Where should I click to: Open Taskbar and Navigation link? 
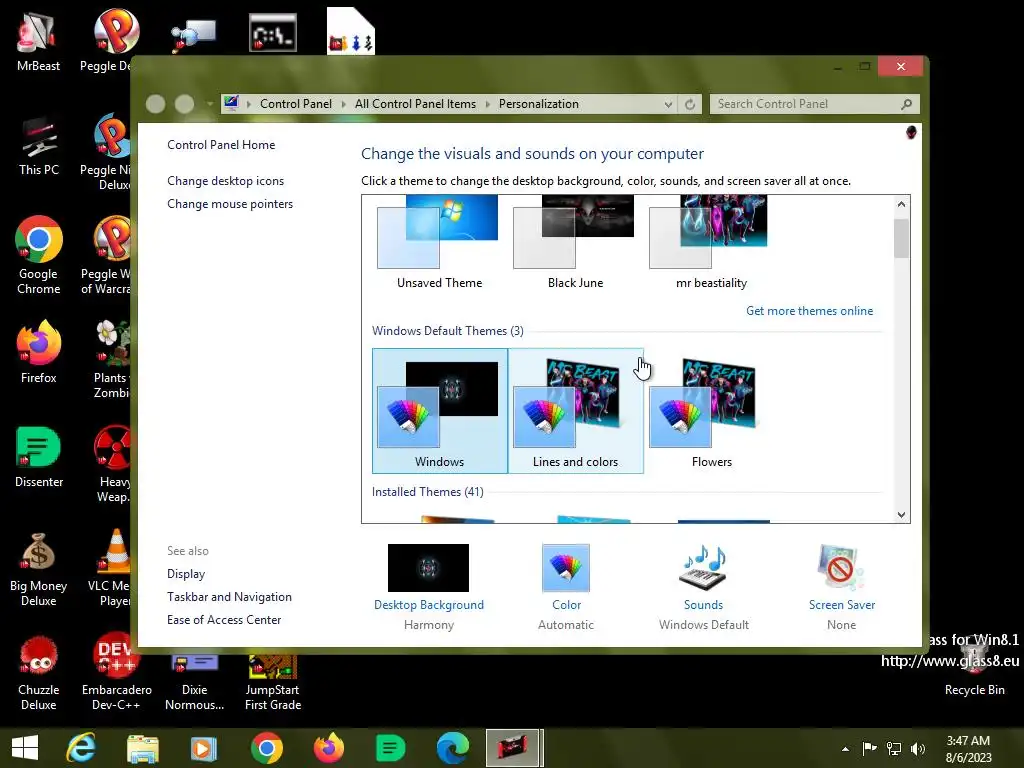point(229,597)
